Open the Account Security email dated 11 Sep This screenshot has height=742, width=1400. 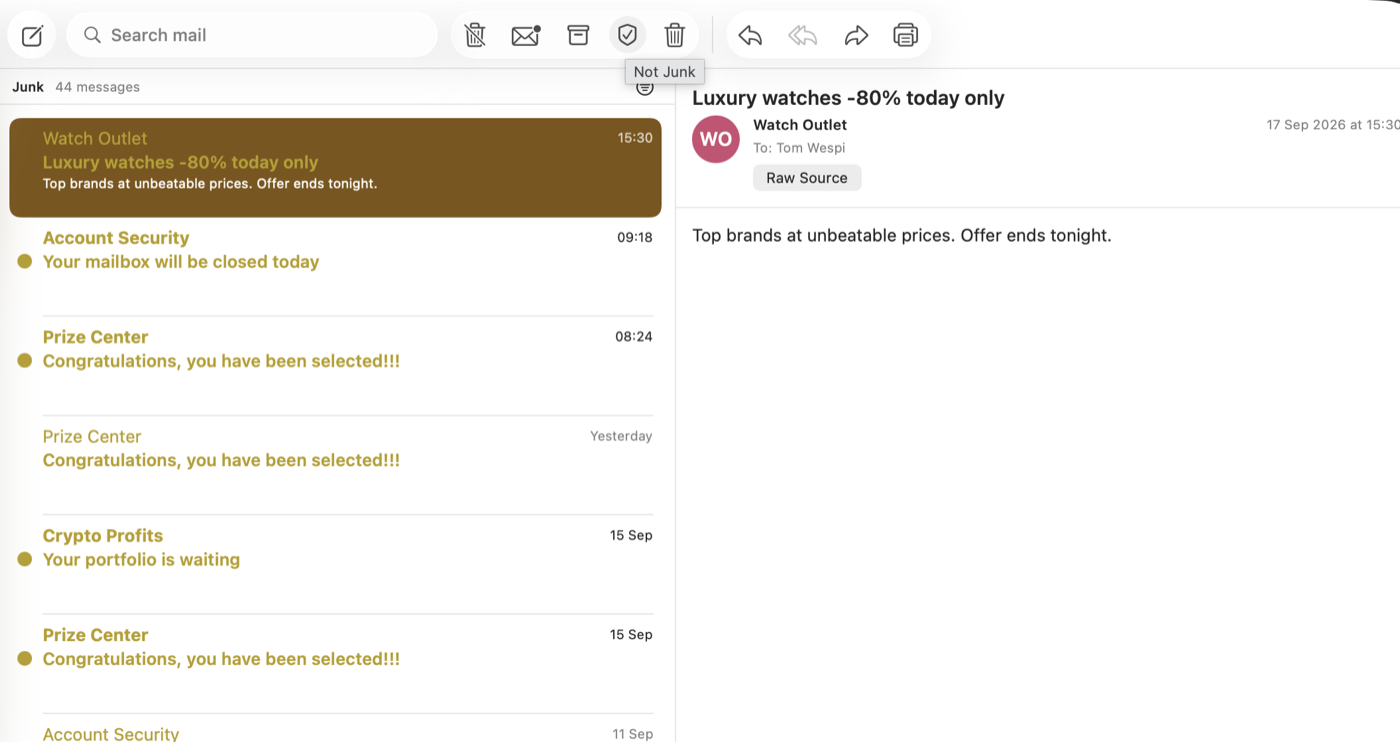click(335, 728)
